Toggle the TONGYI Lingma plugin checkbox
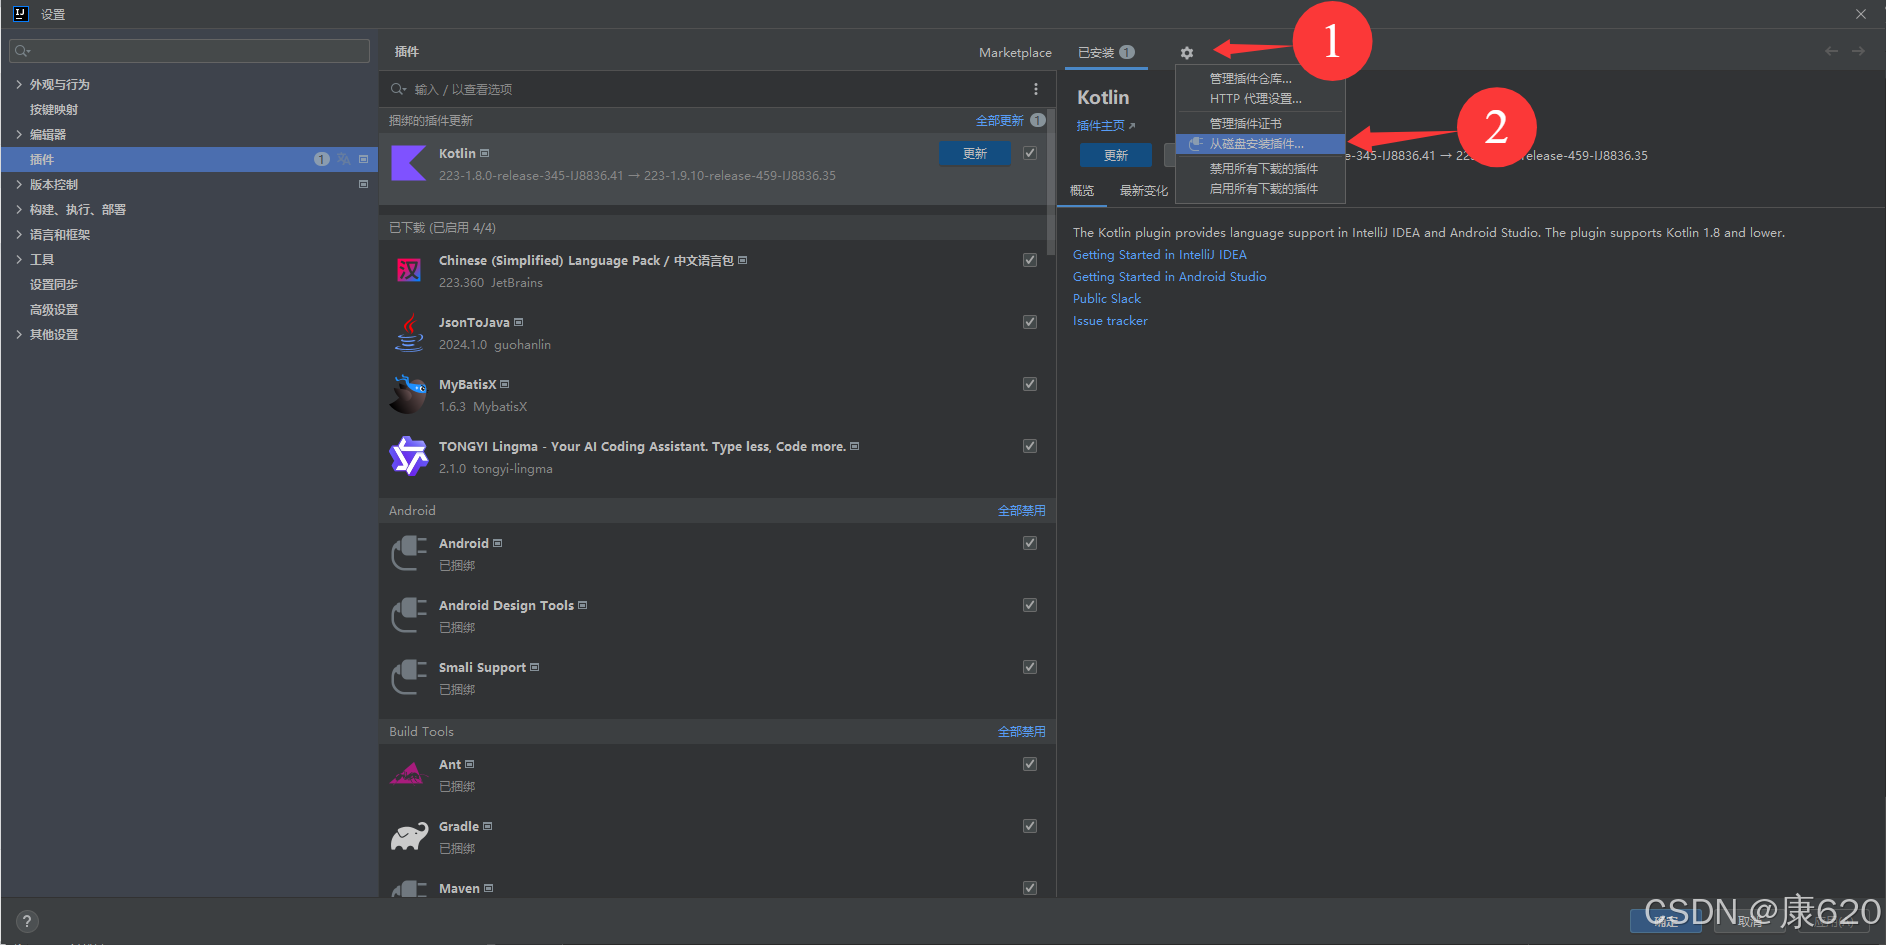 click(x=1030, y=446)
